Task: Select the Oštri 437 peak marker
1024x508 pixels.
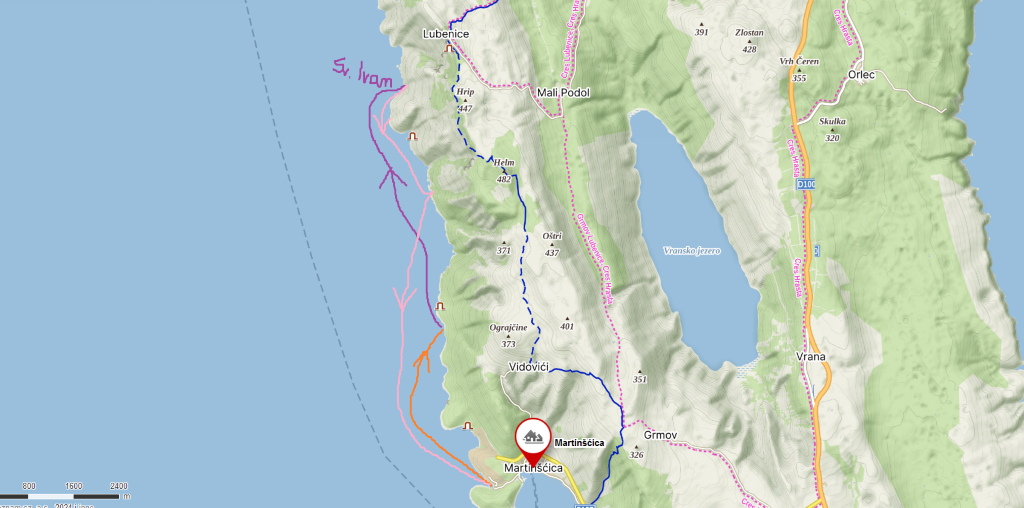Action: coord(552,244)
